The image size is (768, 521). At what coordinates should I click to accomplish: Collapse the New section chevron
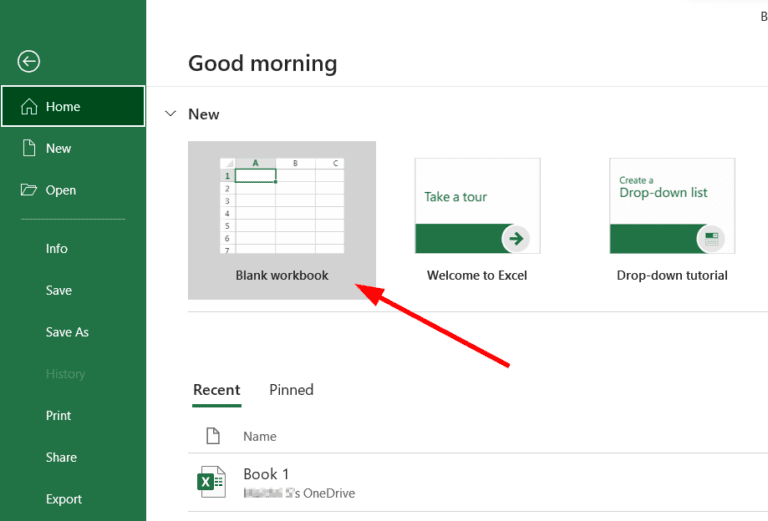(170, 114)
